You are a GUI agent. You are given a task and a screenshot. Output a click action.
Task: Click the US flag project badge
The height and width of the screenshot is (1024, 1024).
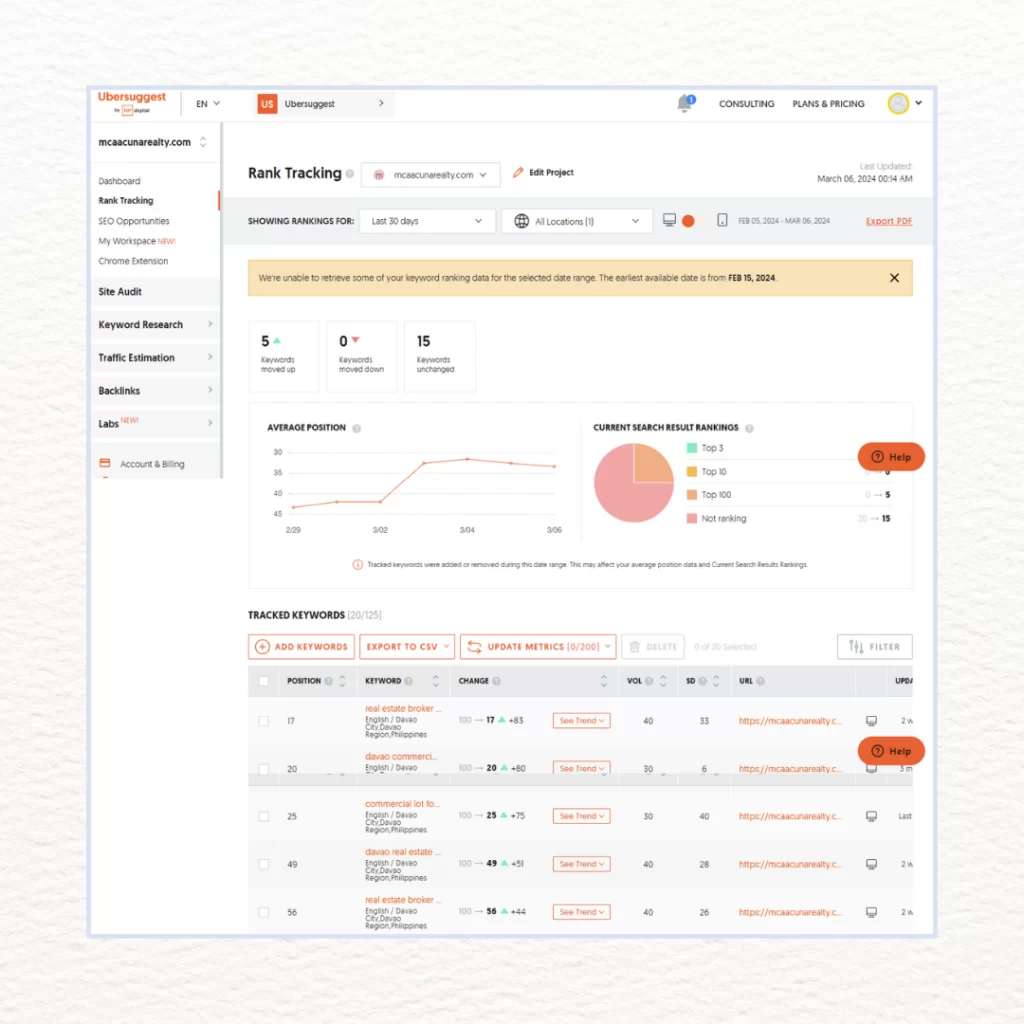(267, 104)
